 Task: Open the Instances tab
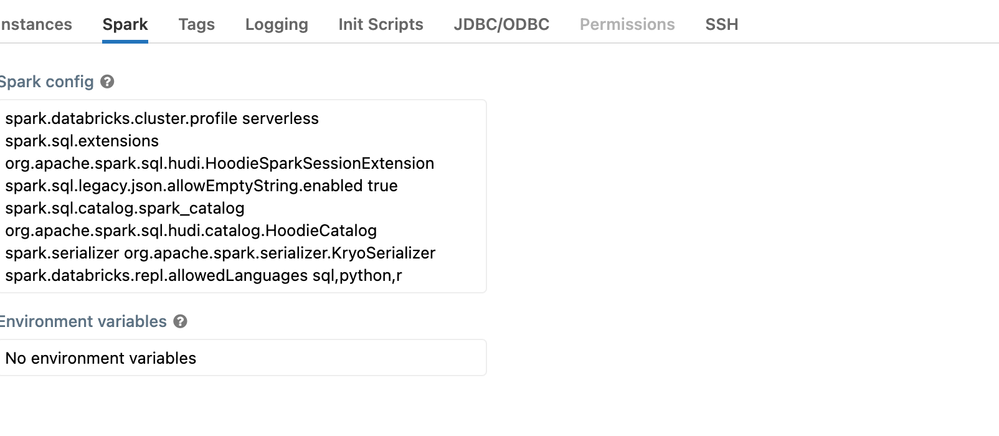tap(36, 24)
